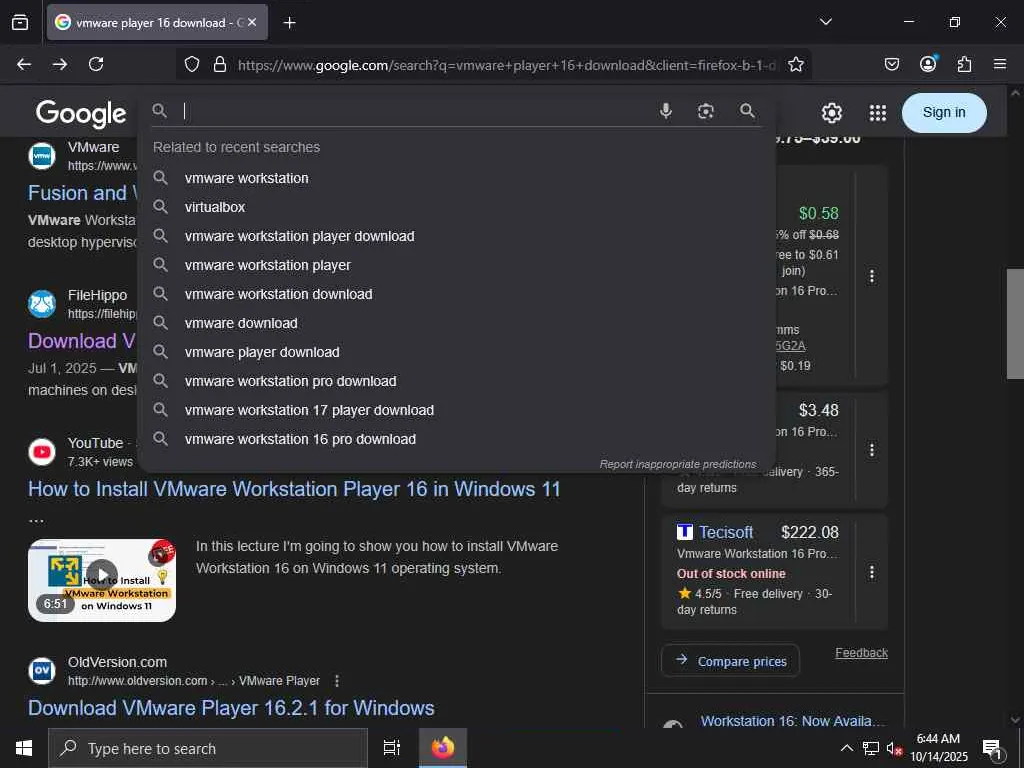Click the site padlock security icon
Screen dimensions: 1024x768
(x=220, y=65)
